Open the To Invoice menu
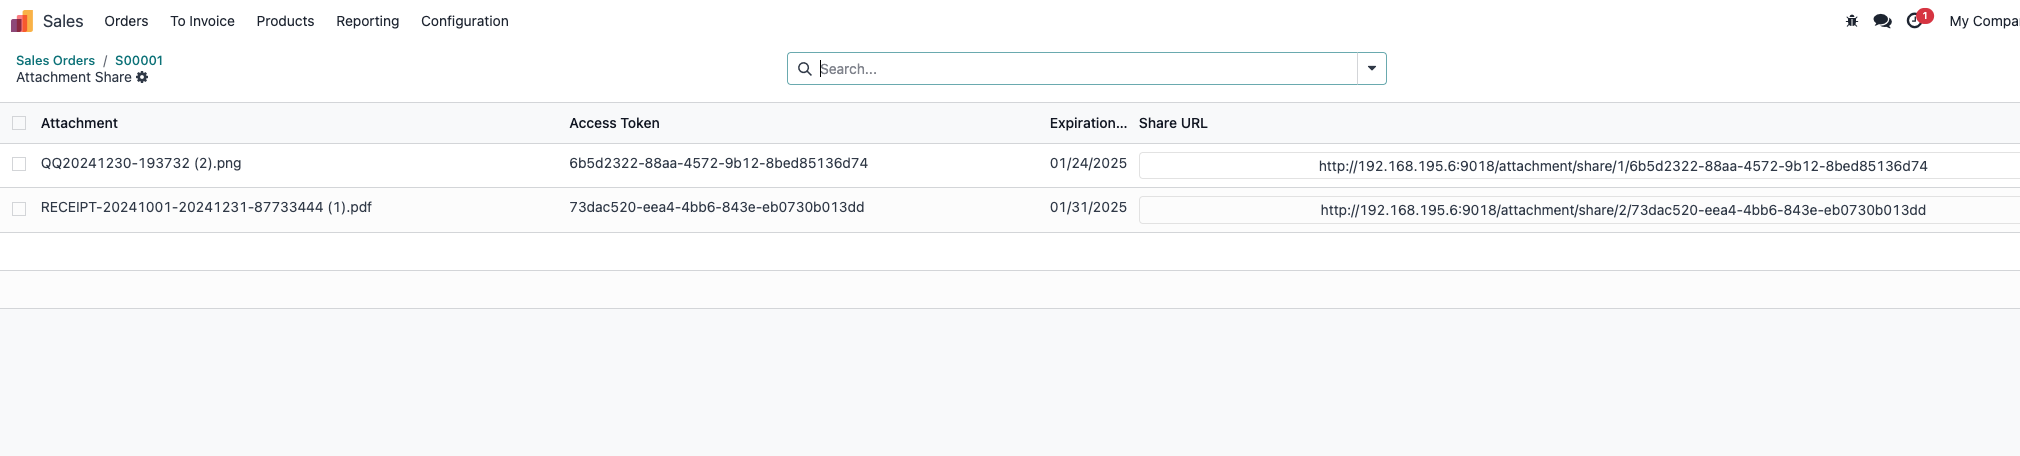Screen dimensions: 2020x456 pos(202,21)
